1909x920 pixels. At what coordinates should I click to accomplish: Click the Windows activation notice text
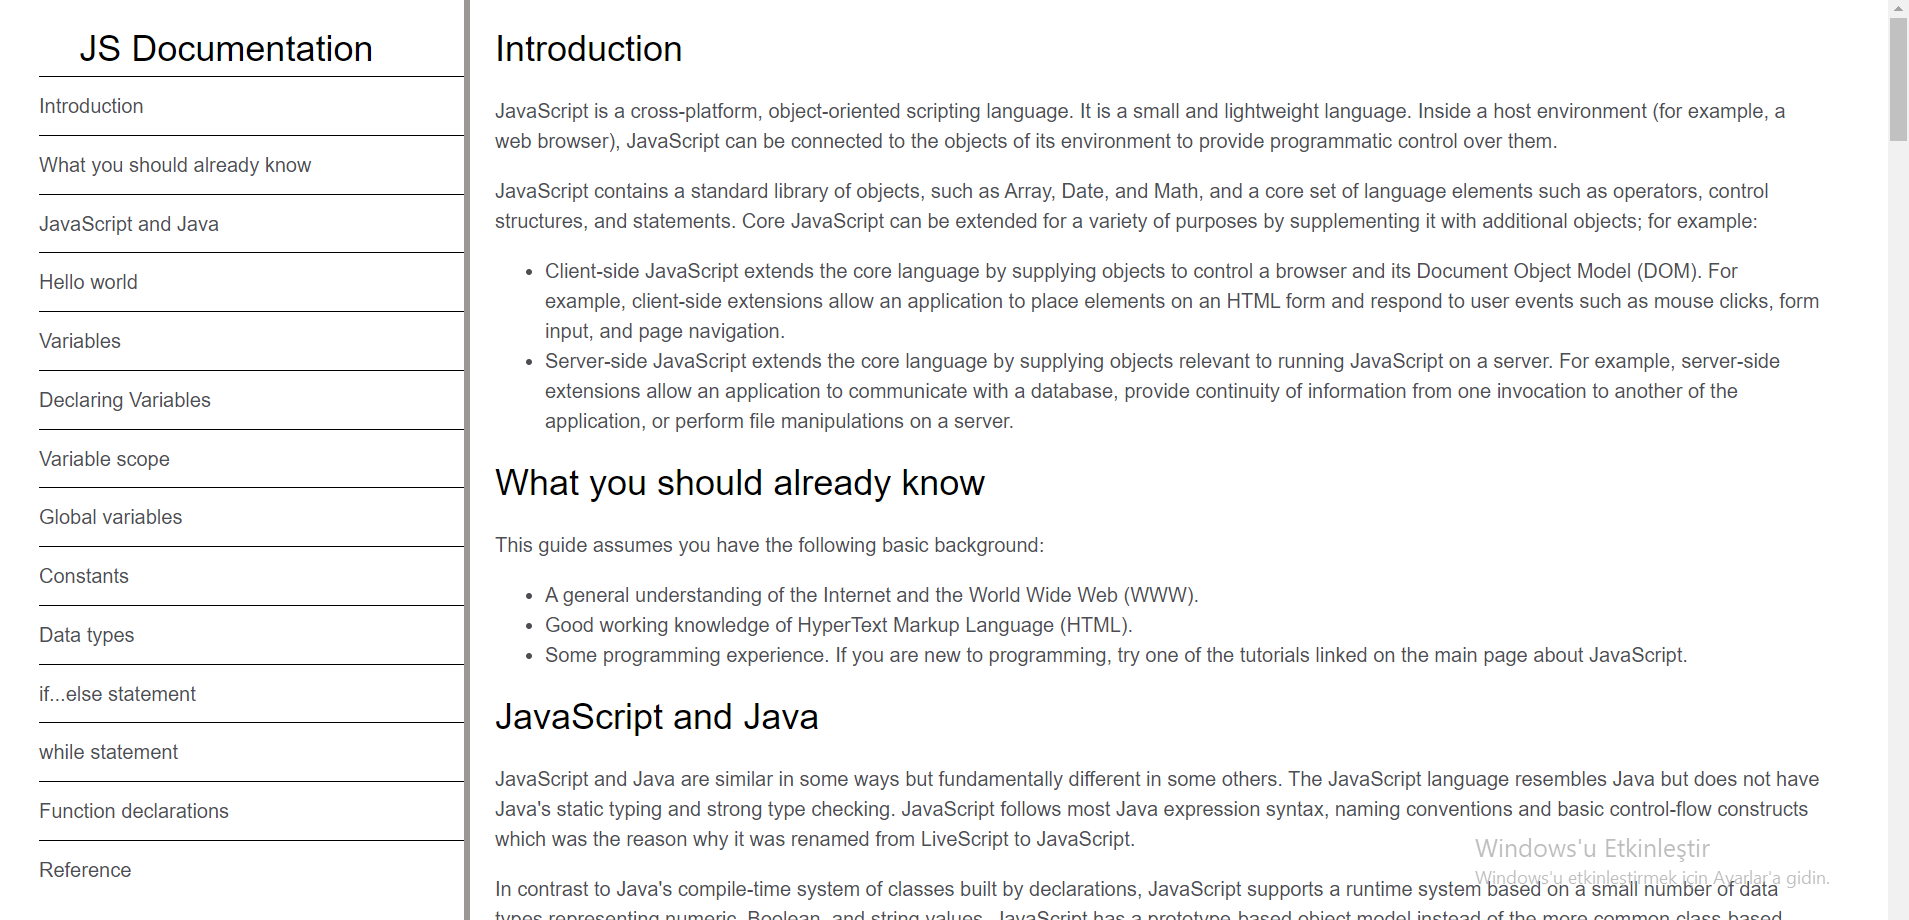[x=1592, y=848]
